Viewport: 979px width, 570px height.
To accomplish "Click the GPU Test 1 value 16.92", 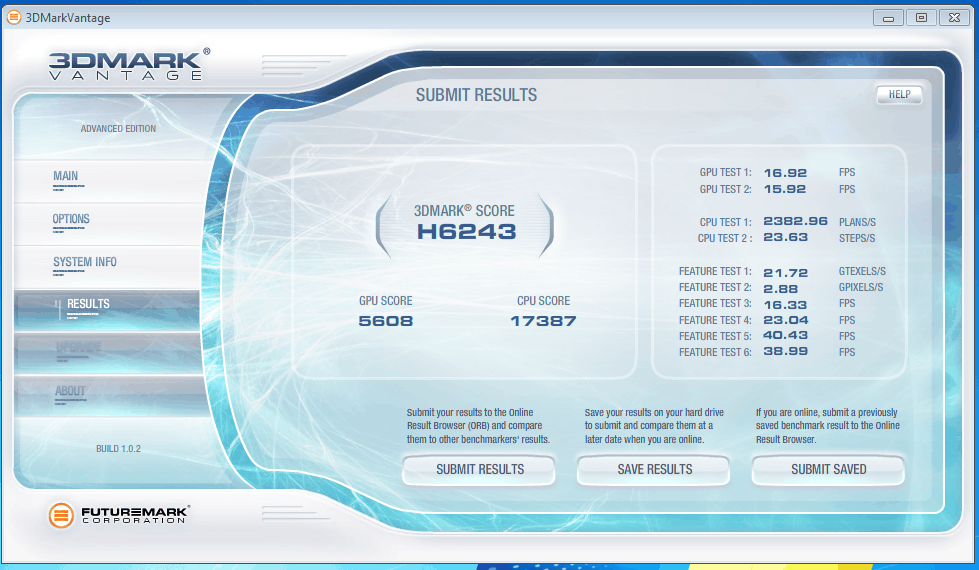I will click(x=785, y=173).
